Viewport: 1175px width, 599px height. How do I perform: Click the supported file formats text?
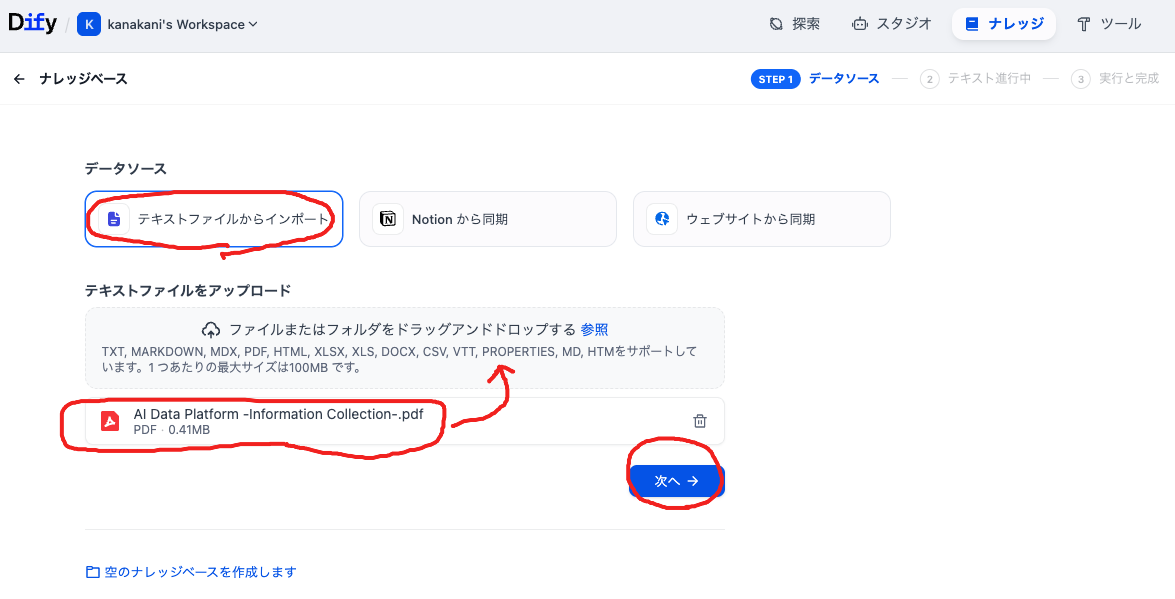pyautogui.click(x=399, y=359)
